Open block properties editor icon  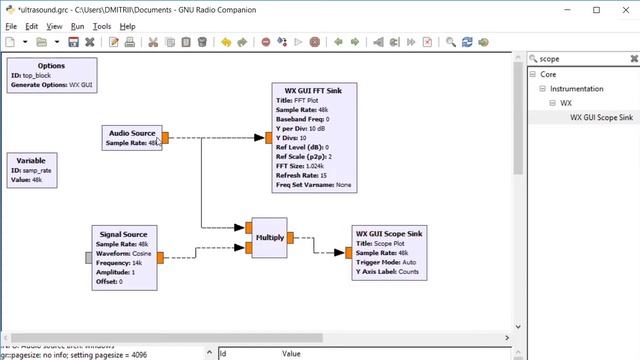point(113,42)
